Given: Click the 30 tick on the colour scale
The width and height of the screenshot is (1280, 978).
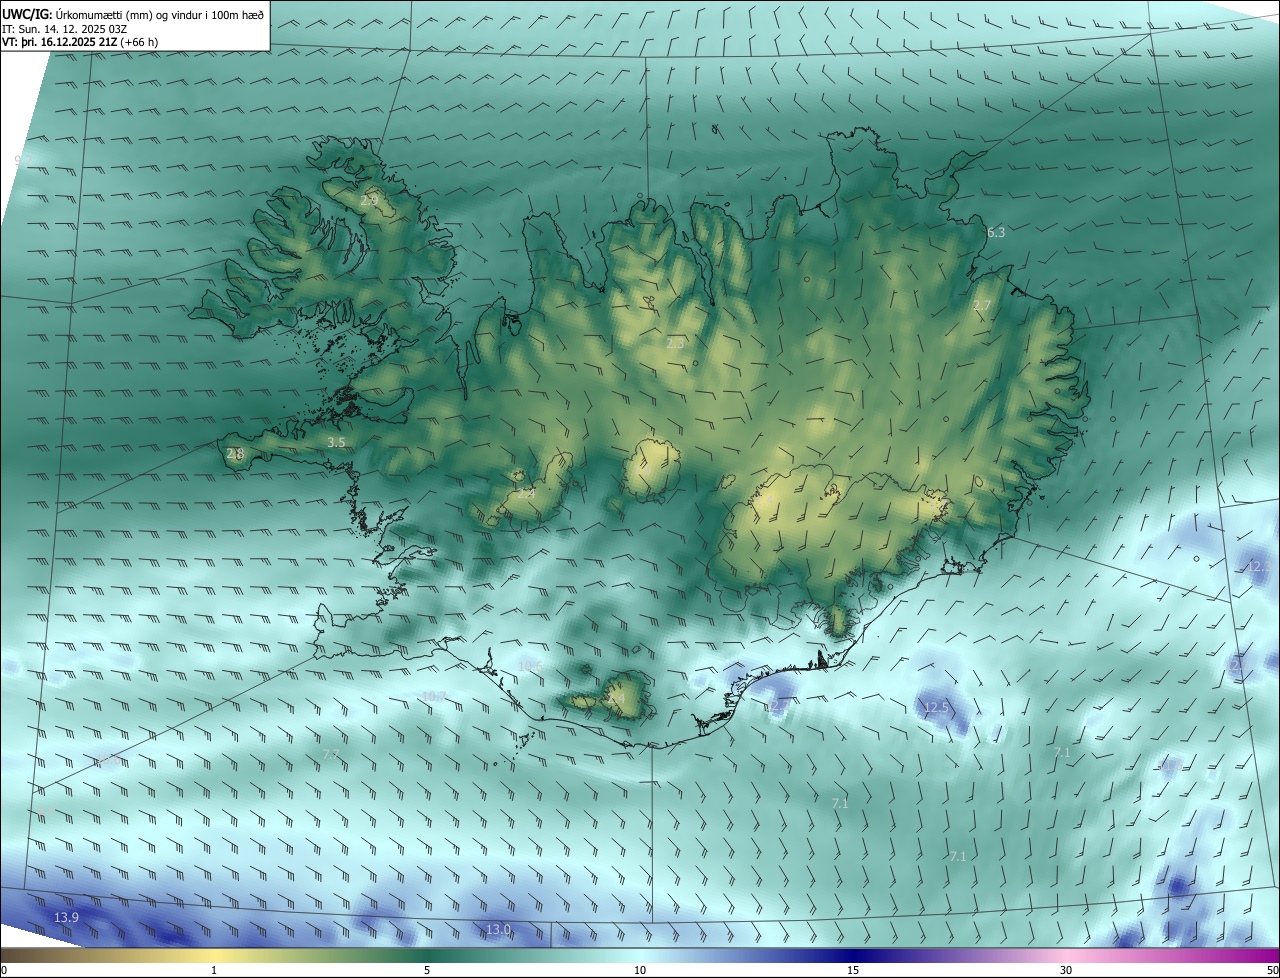Looking at the screenshot, I should coord(1066,970).
